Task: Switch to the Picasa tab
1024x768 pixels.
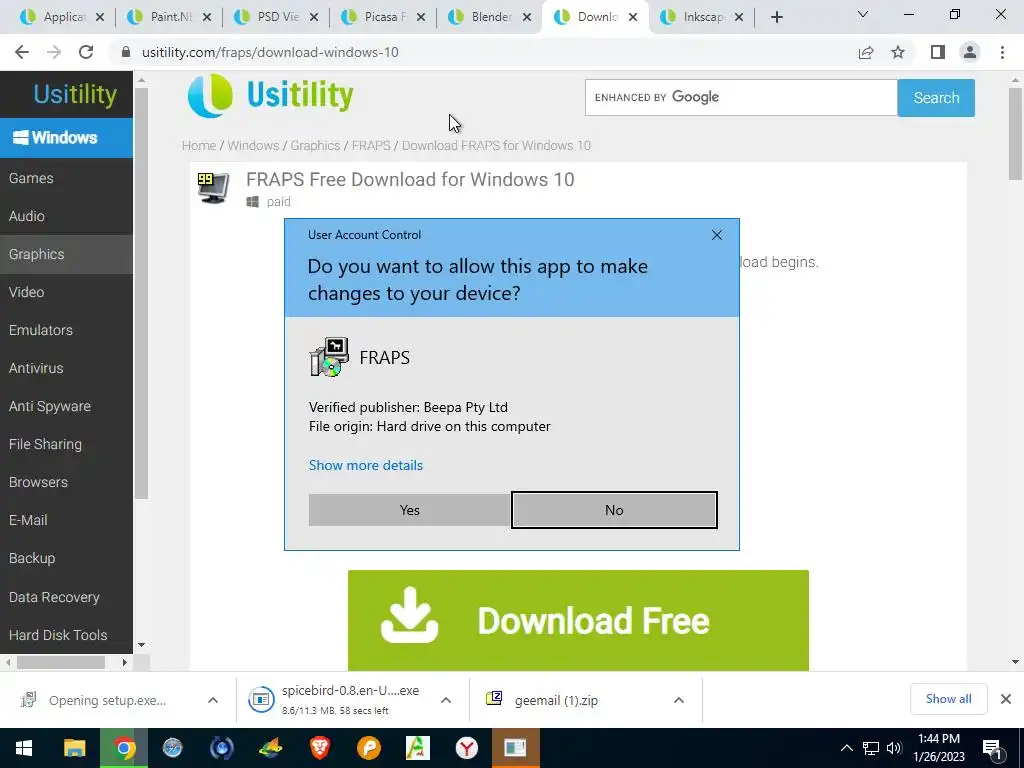Action: [383, 17]
